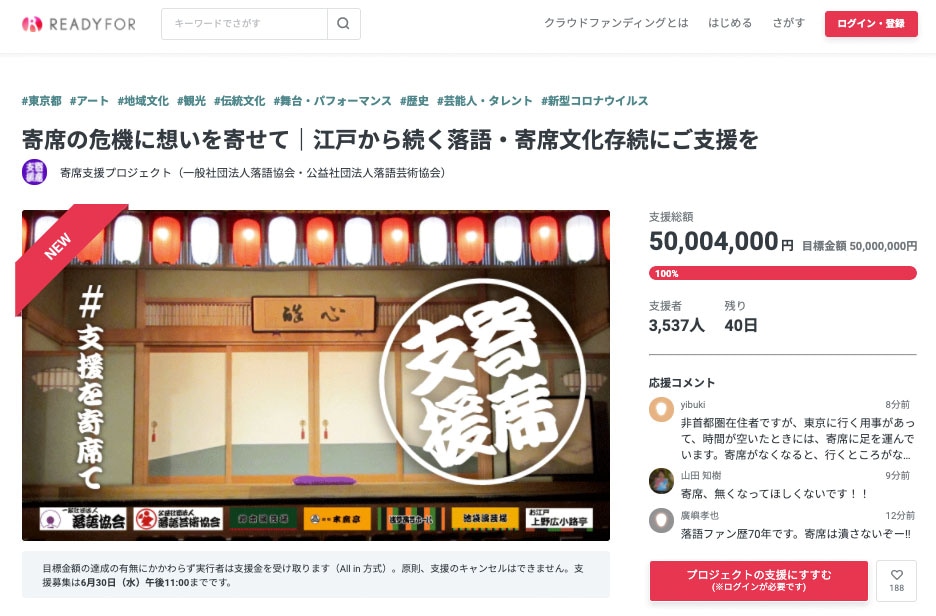Click the 100% funding progress bar

783,273
